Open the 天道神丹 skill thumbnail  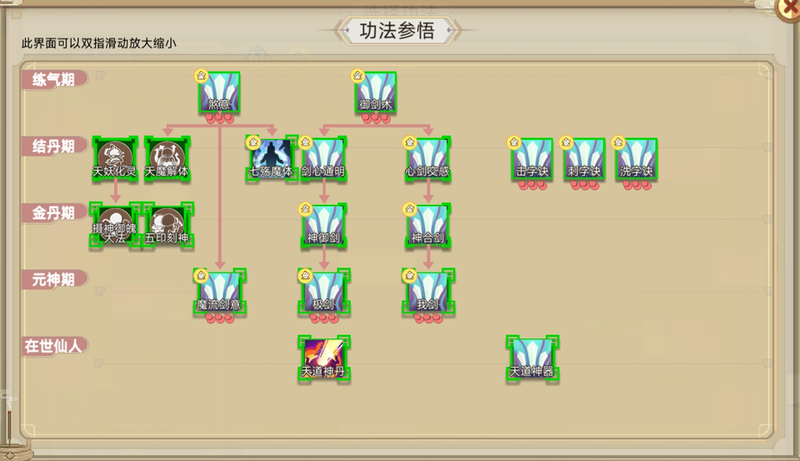click(x=324, y=359)
